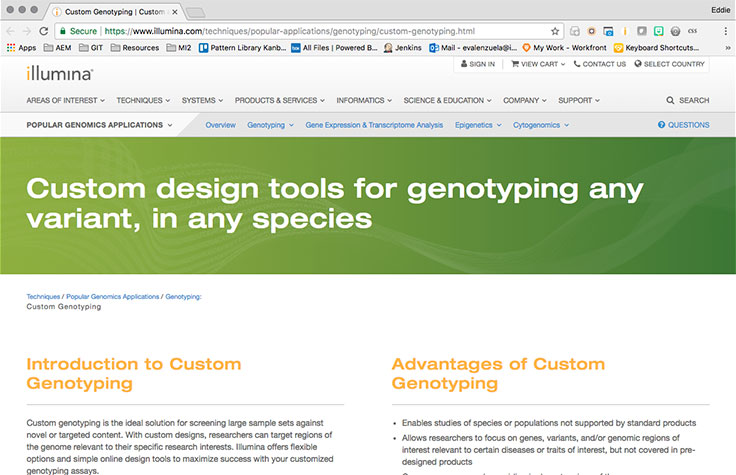Open Chrome's three-dot menu

pyautogui.click(x=725, y=31)
